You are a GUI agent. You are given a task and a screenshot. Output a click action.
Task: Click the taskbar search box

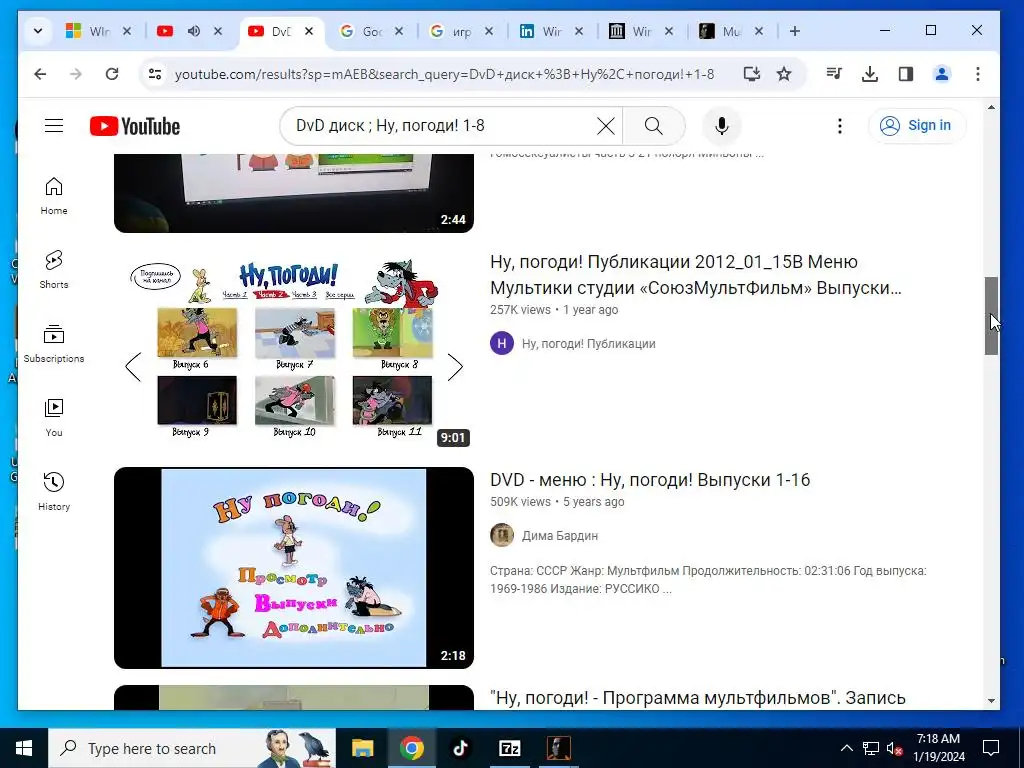(x=192, y=748)
